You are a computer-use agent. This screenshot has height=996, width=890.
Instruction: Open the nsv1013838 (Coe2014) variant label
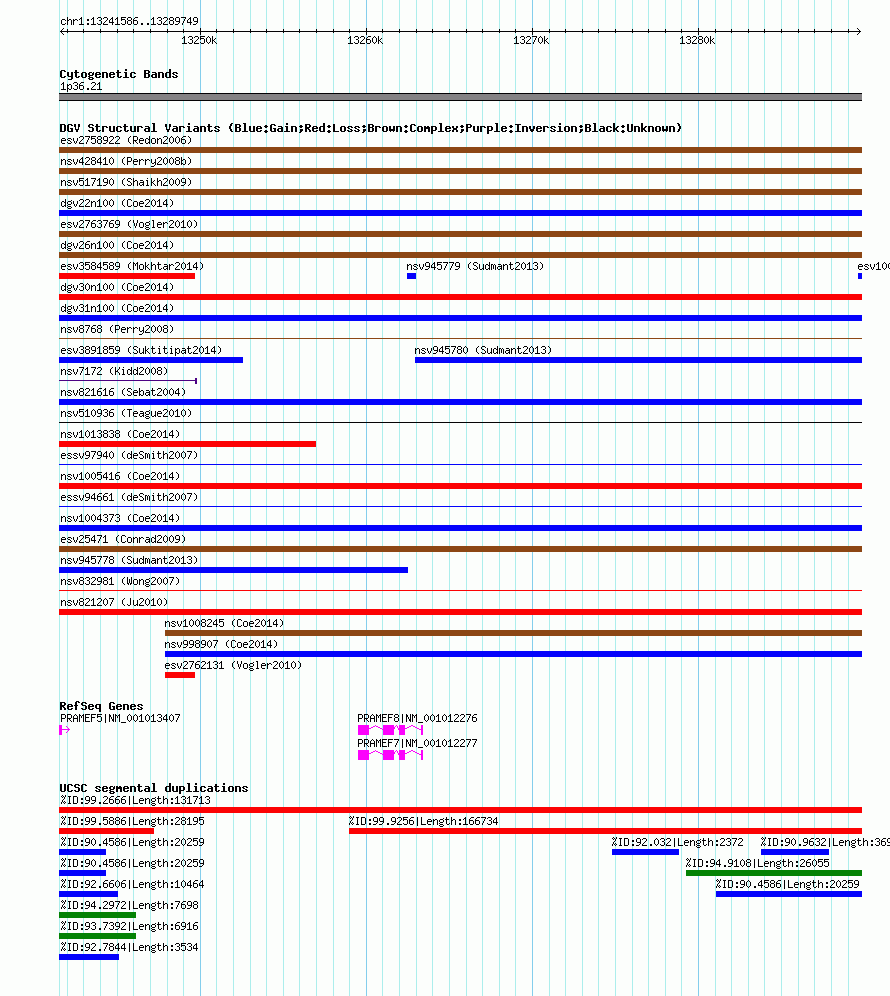tap(120, 434)
